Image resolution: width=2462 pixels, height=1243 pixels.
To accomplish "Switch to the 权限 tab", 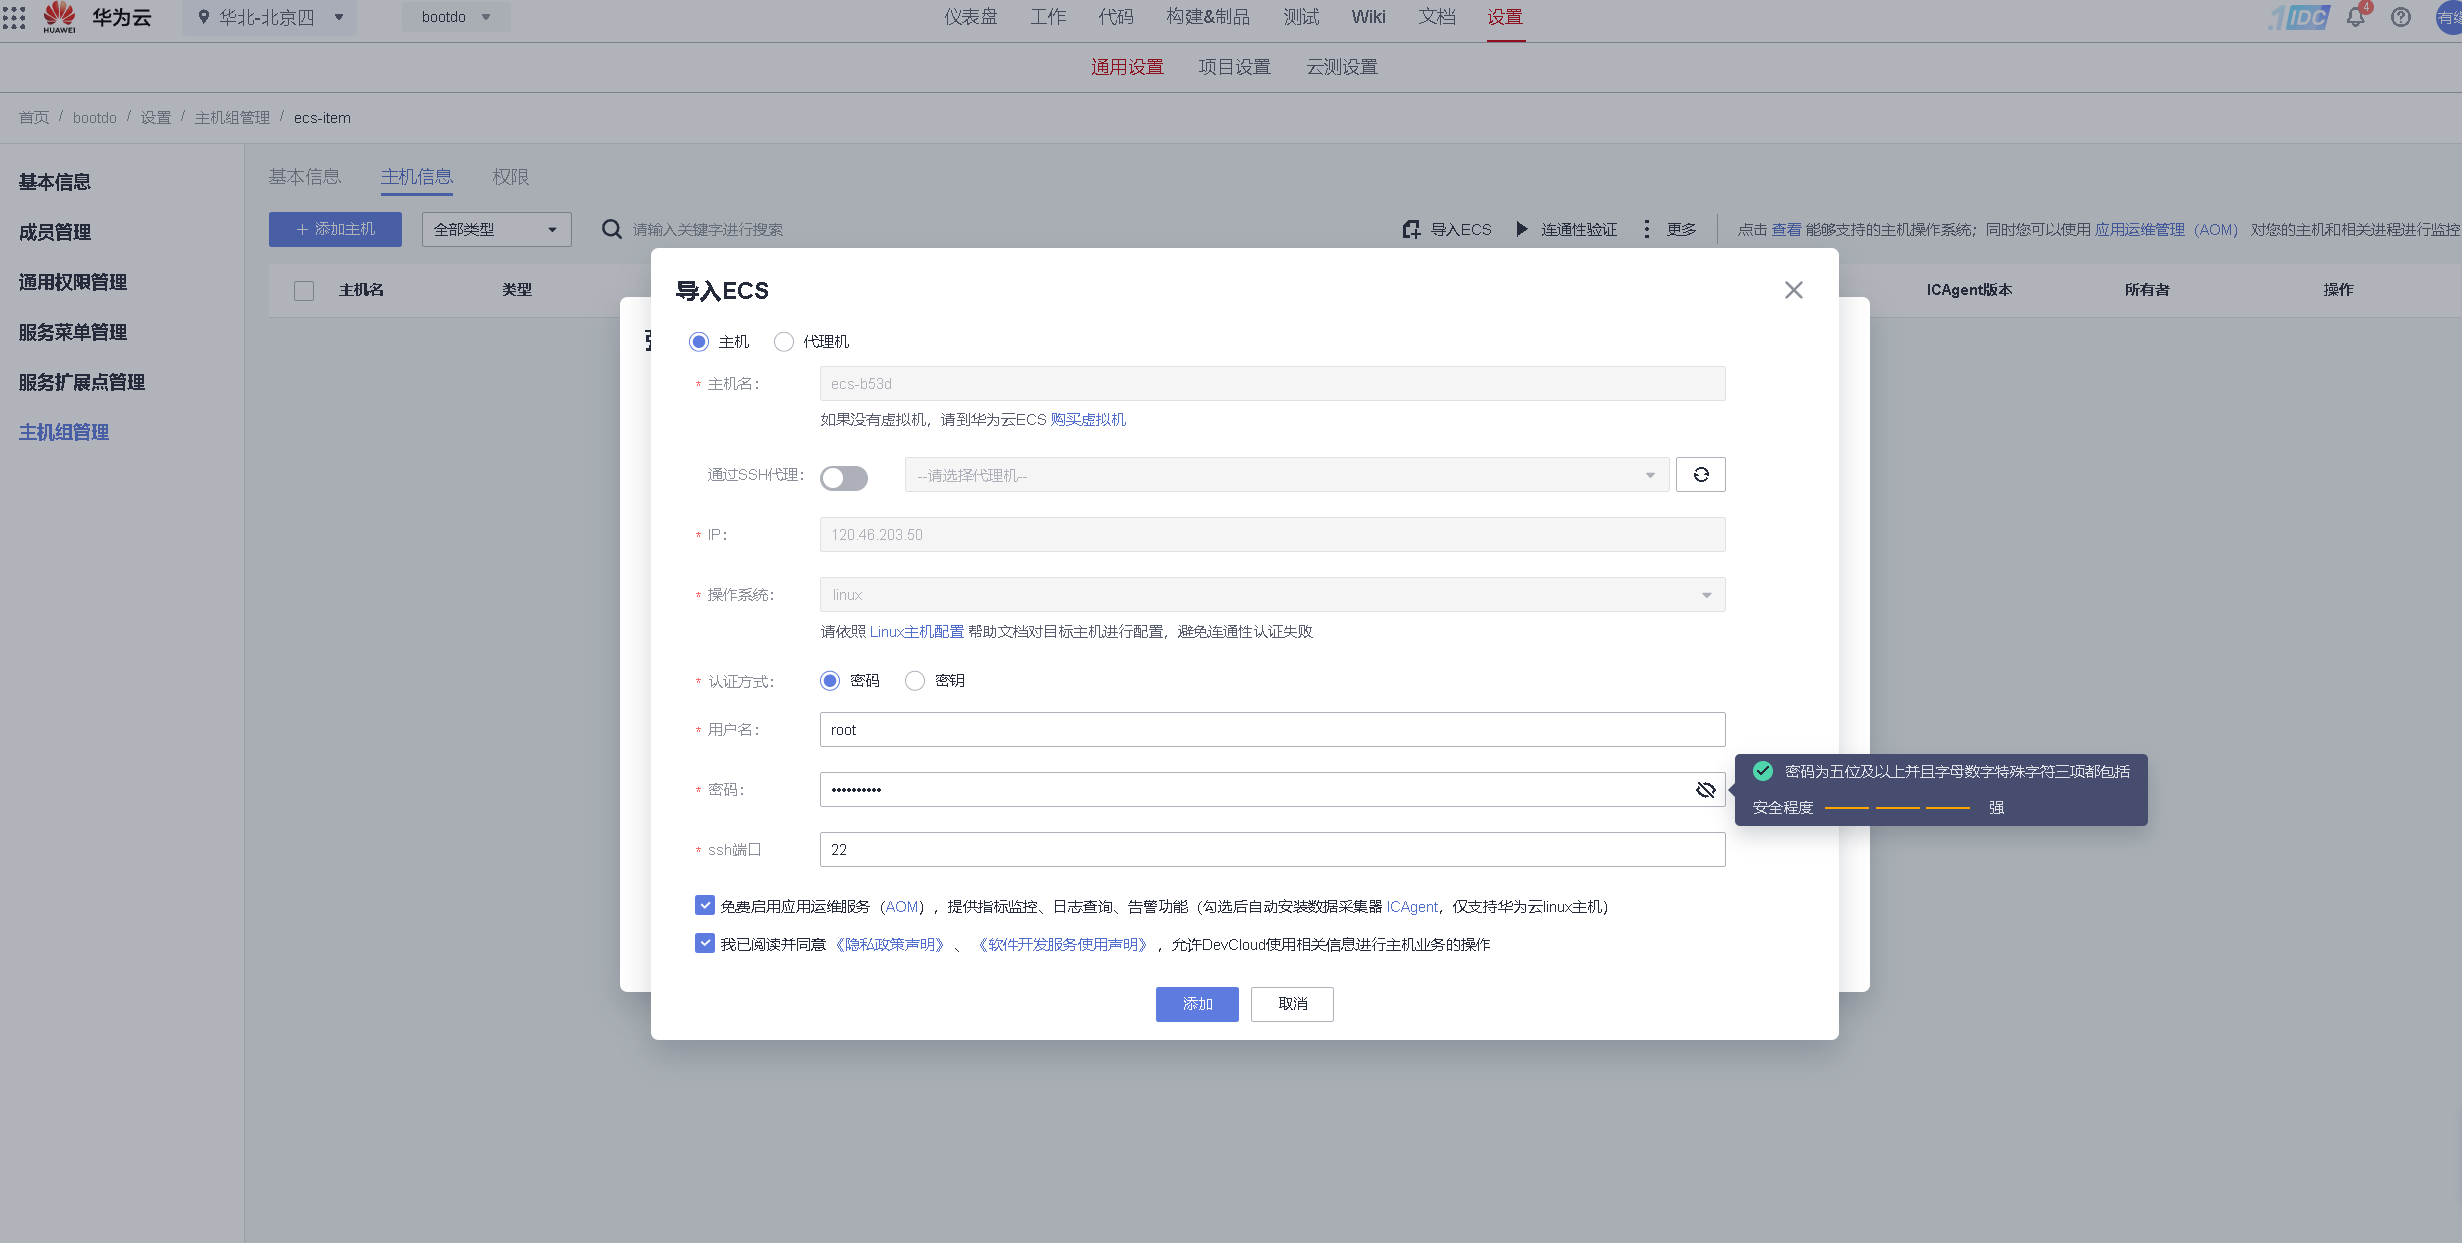I will pos(510,176).
